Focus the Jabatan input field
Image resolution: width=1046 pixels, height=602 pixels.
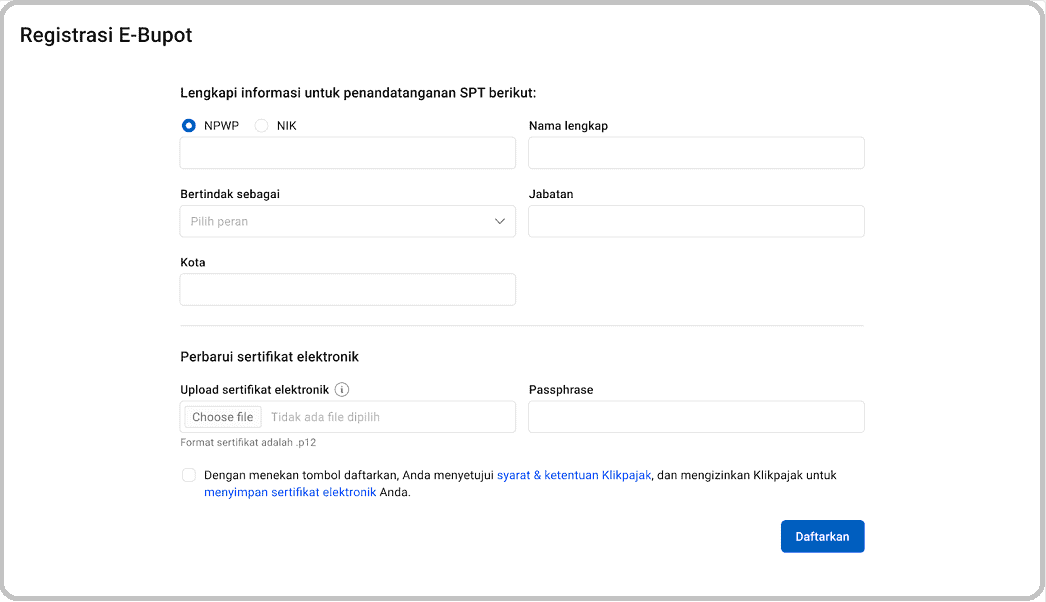(x=696, y=221)
